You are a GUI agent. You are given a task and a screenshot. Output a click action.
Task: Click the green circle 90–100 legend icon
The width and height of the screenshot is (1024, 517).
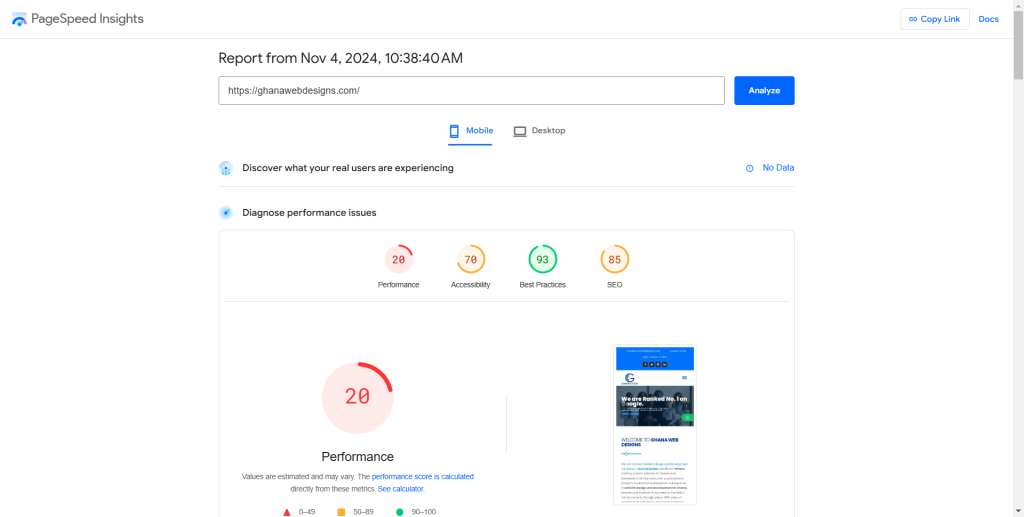[x=400, y=512]
